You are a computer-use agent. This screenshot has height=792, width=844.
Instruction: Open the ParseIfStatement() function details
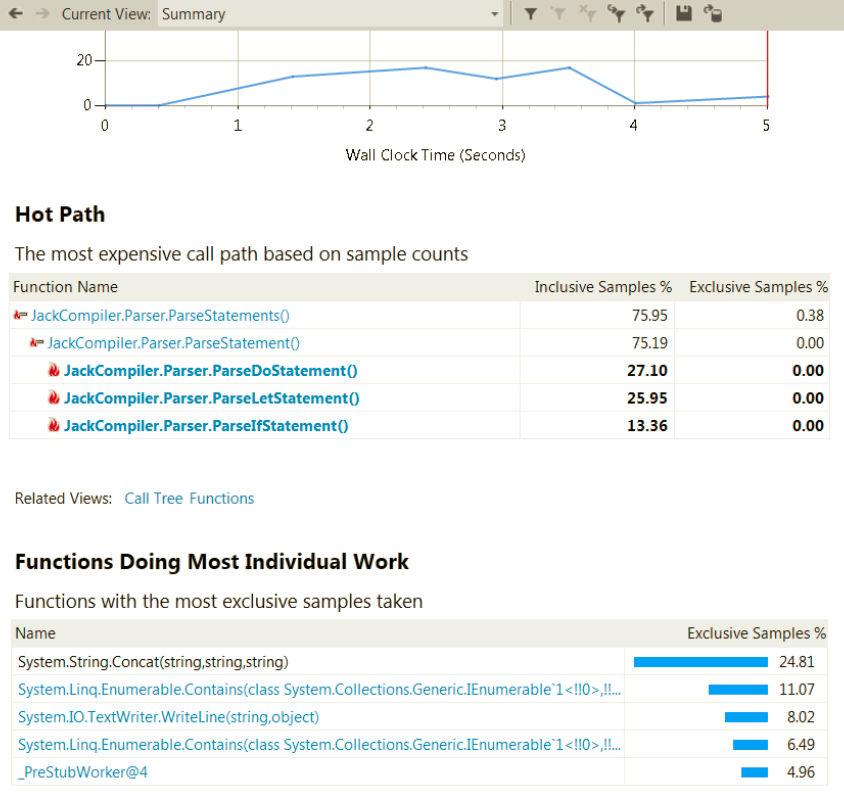pyautogui.click(x=206, y=425)
